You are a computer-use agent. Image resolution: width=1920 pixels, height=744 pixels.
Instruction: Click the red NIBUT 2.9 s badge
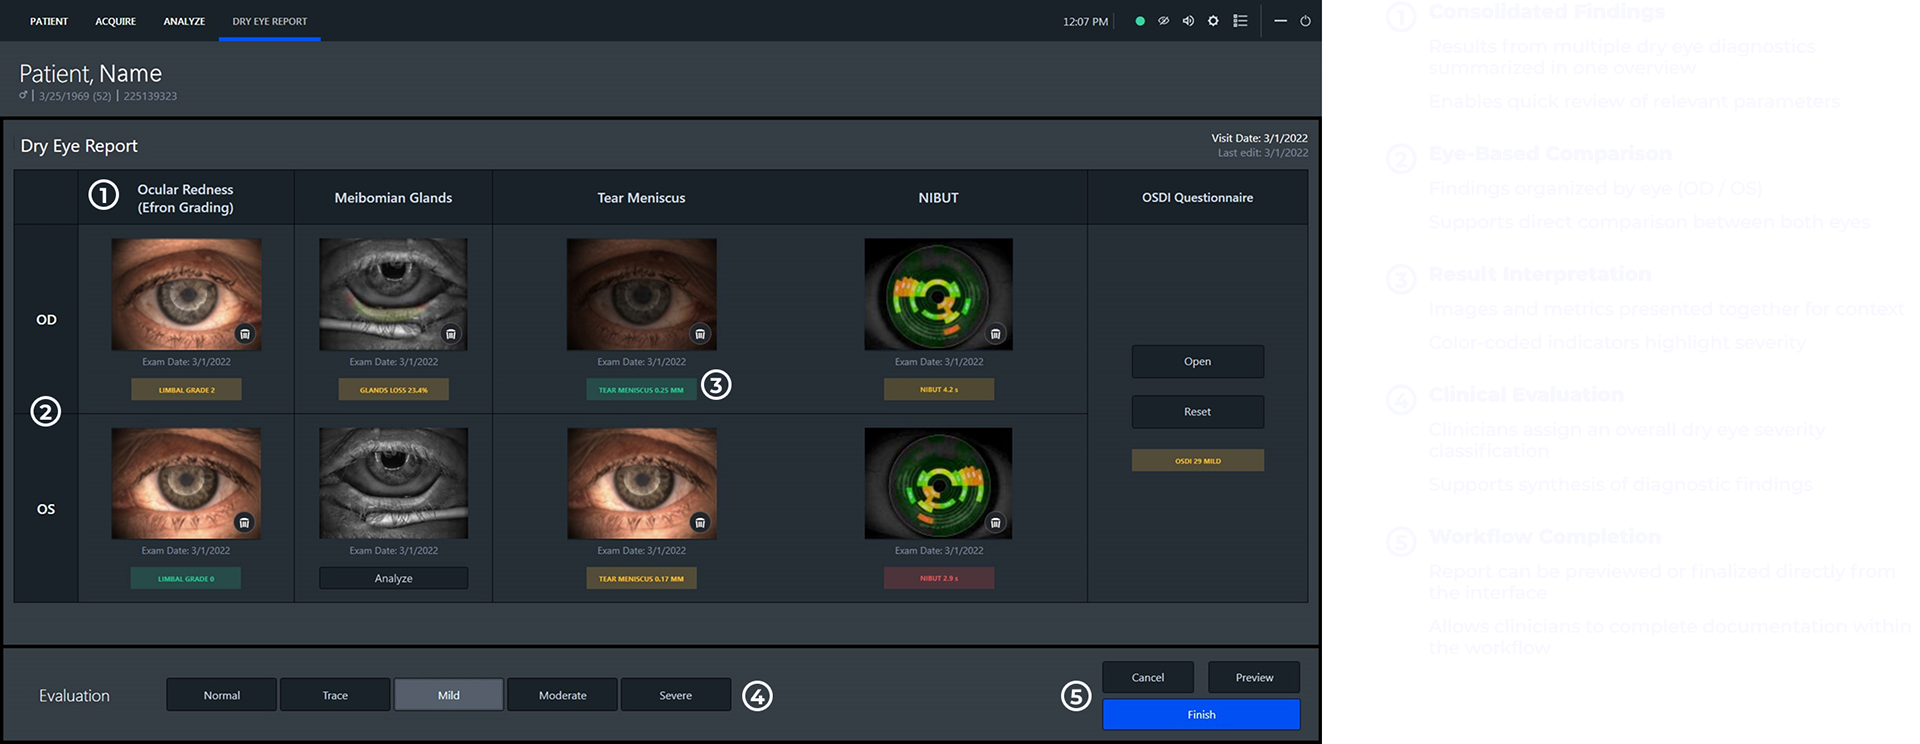pyautogui.click(x=938, y=578)
